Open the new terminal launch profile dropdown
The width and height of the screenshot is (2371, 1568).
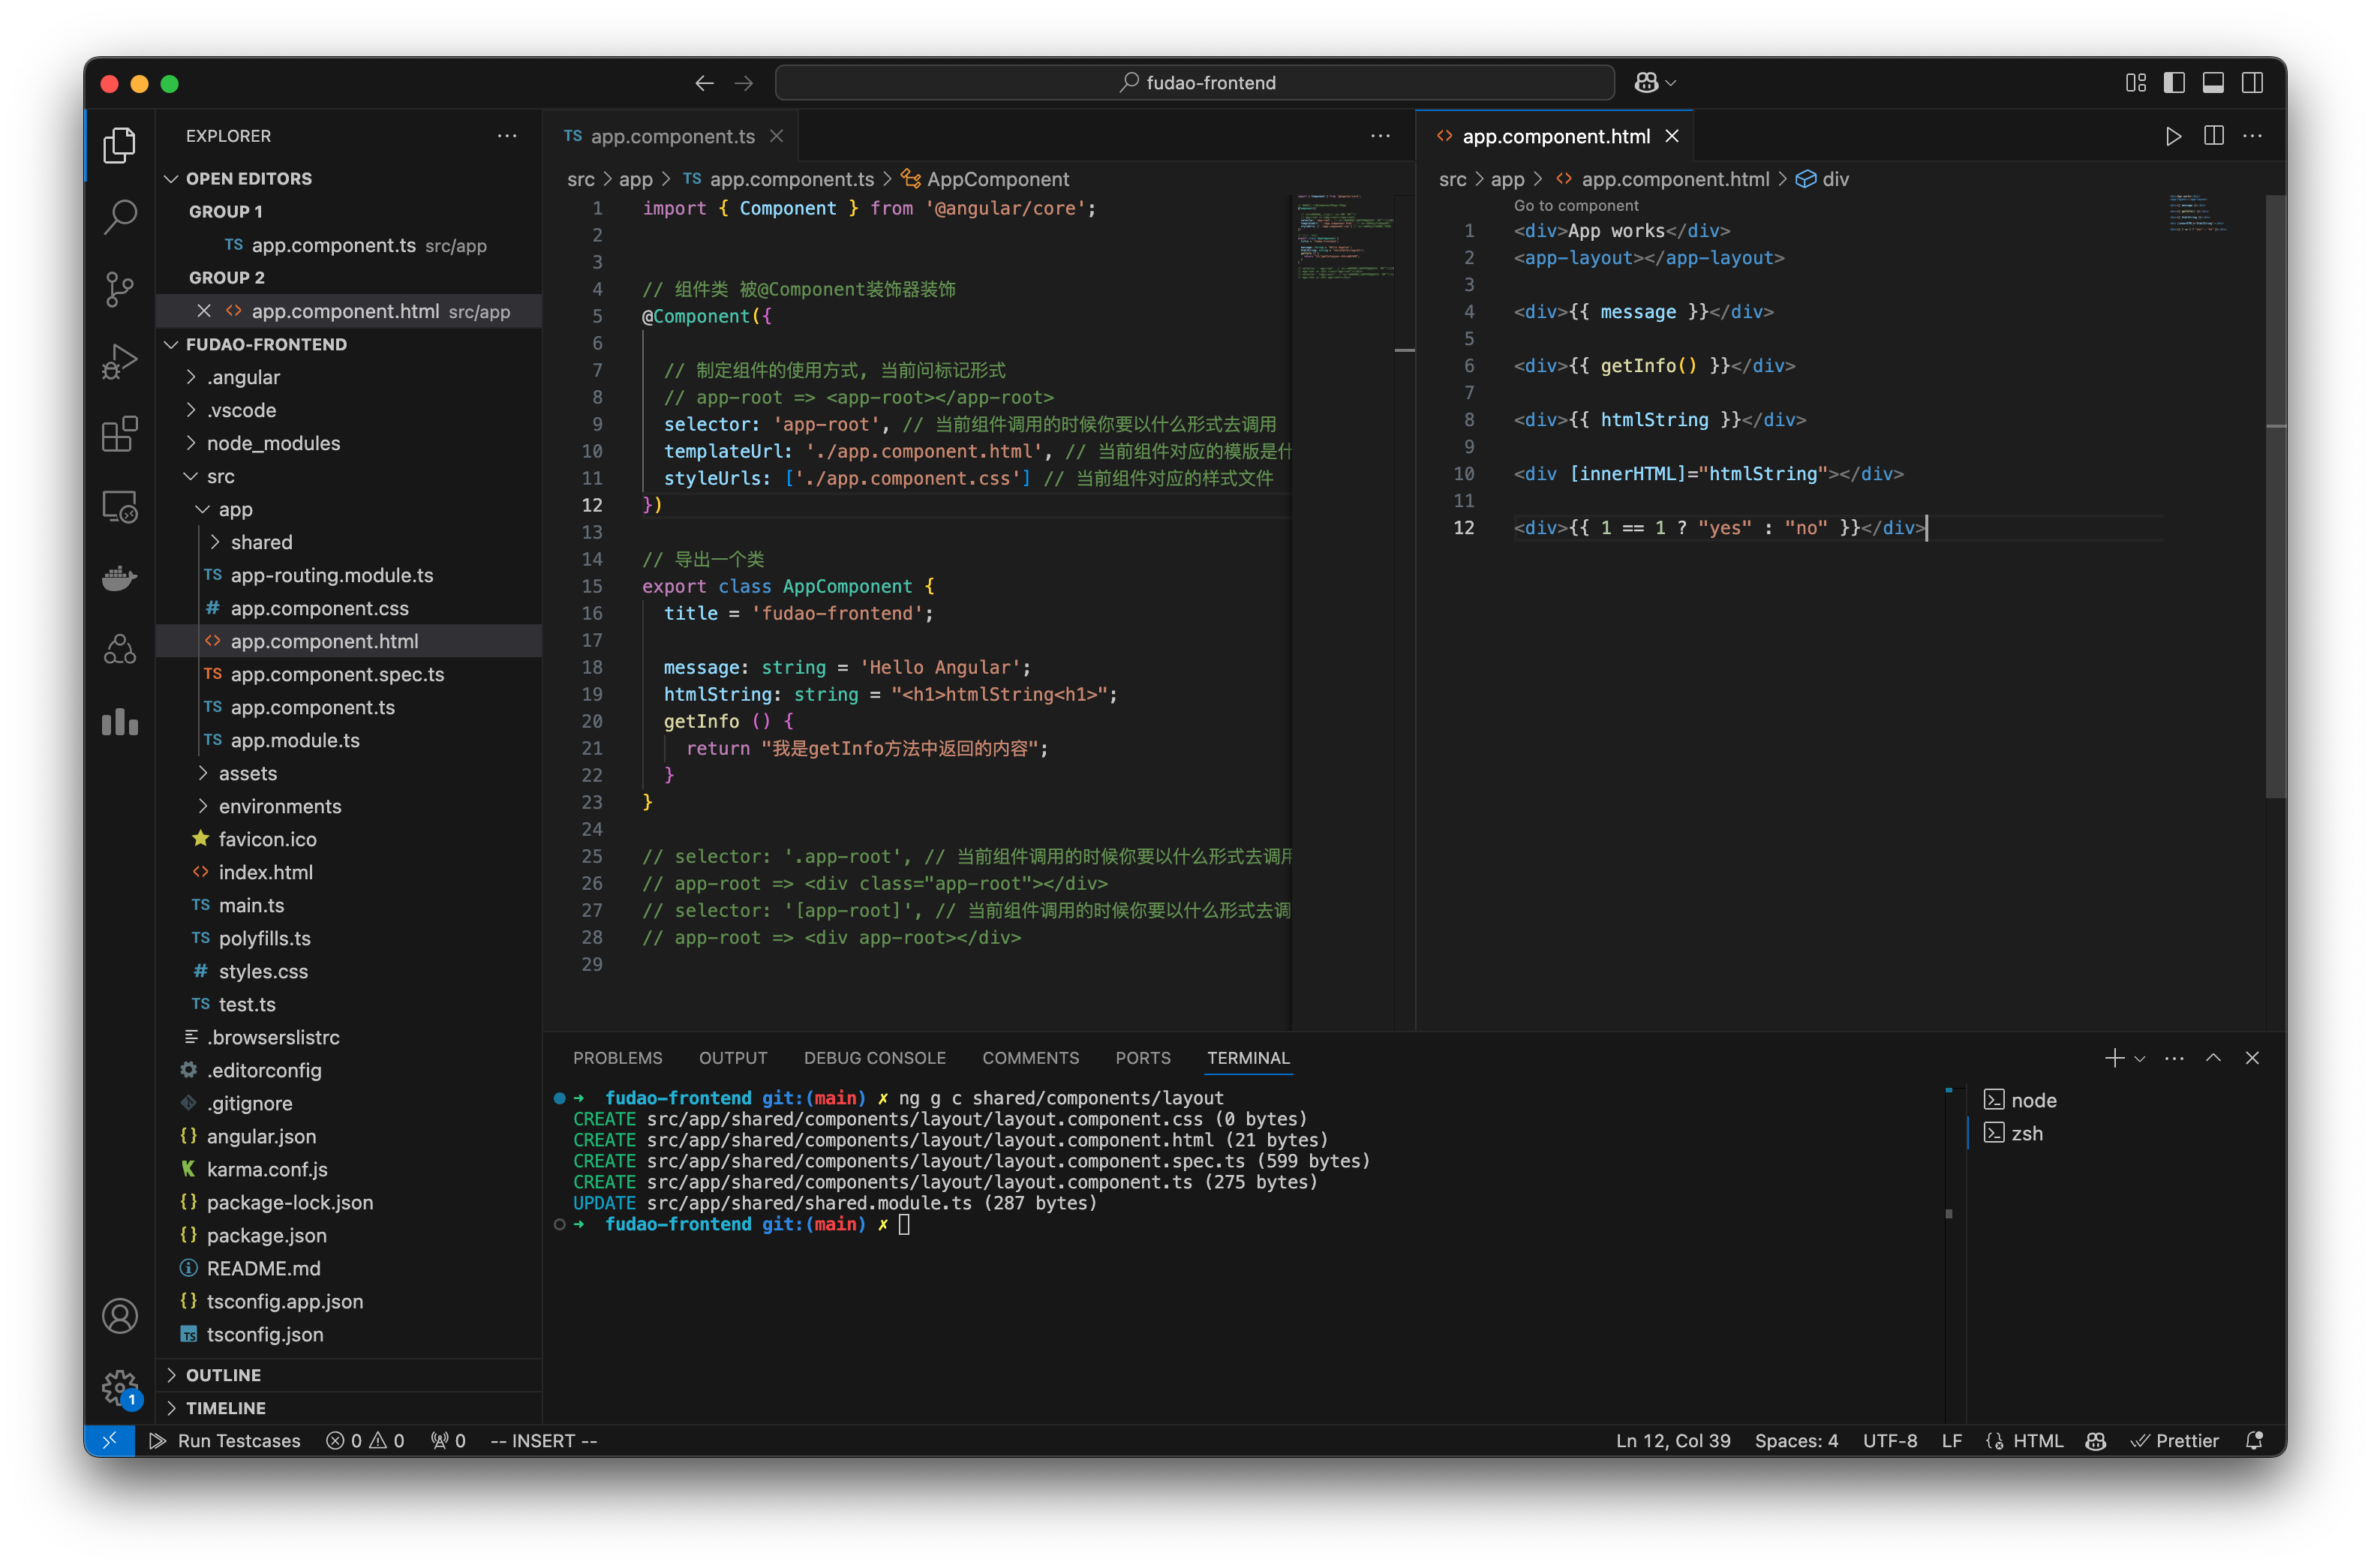(2140, 1059)
